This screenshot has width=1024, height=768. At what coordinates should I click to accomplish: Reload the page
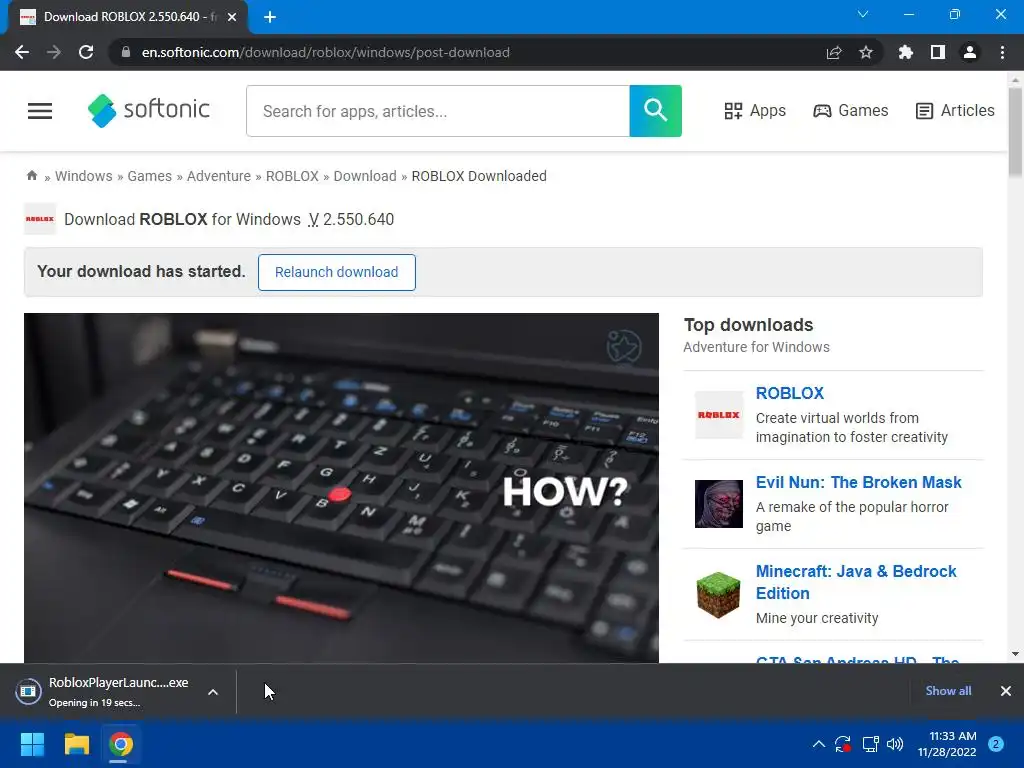pyautogui.click(x=86, y=52)
